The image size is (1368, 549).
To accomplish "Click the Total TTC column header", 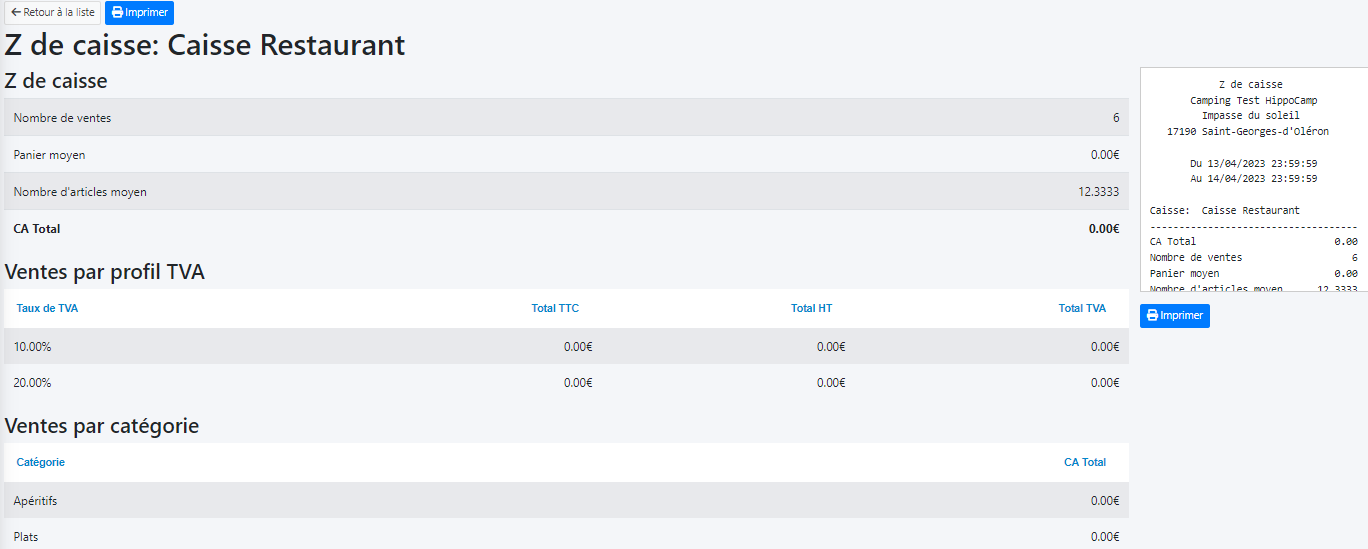I will point(555,308).
